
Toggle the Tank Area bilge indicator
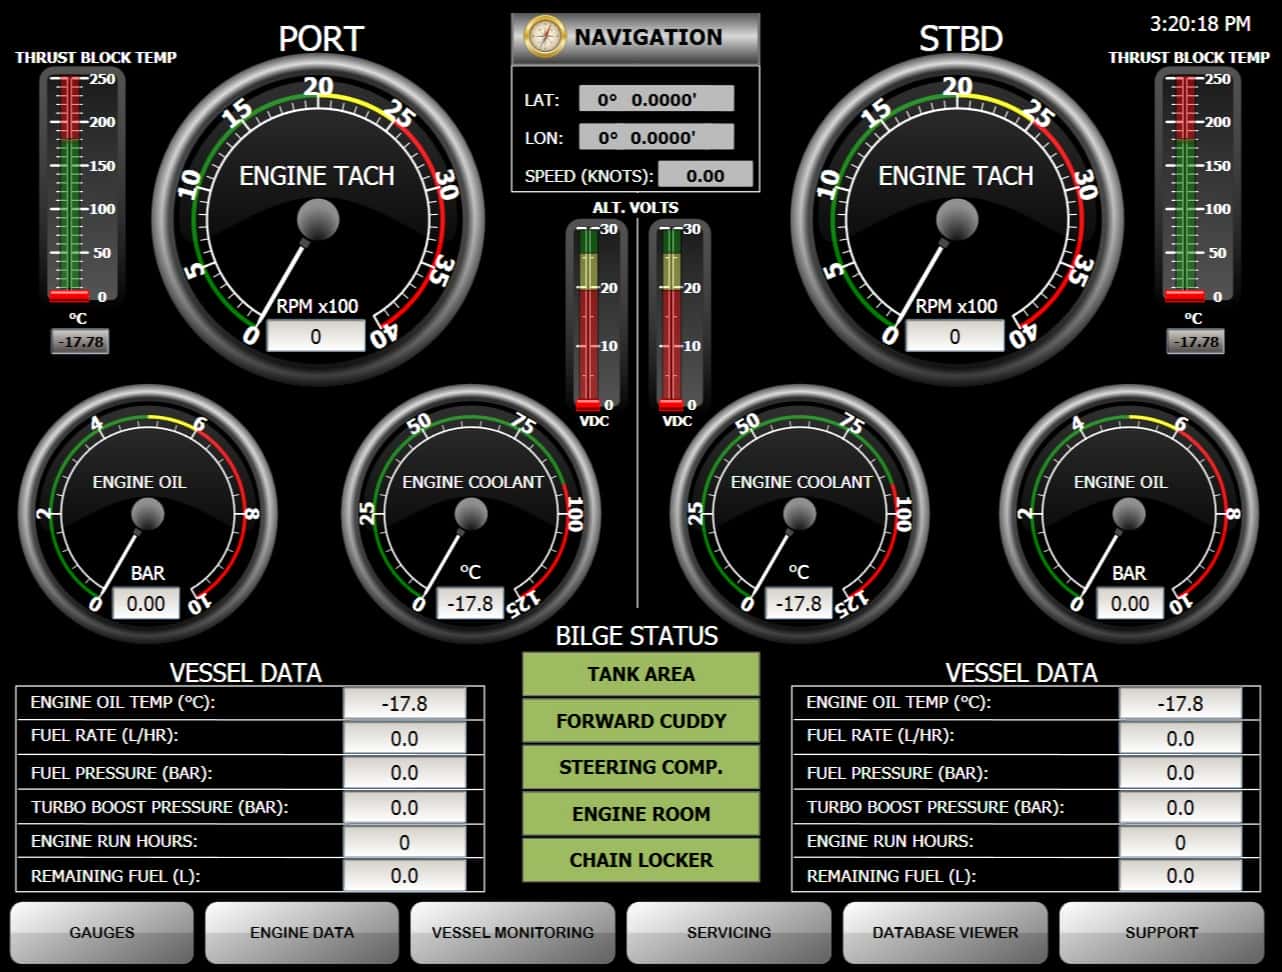tap(640, 675)
